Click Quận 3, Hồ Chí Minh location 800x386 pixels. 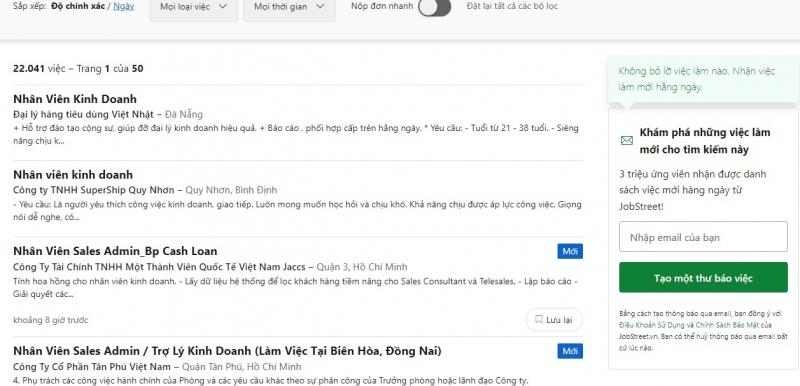coord(362,267)
